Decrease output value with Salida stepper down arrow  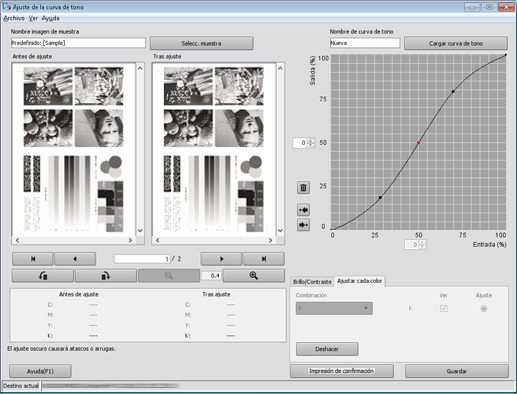click(311, 145)
